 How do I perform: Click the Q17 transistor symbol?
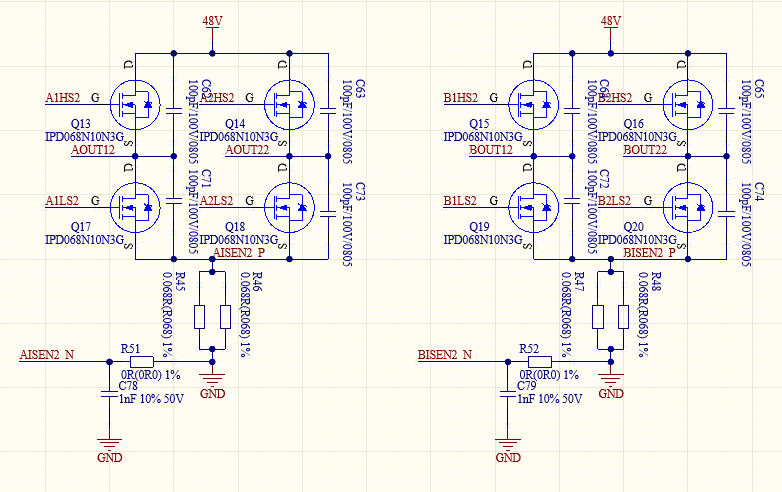pos(135,207)
